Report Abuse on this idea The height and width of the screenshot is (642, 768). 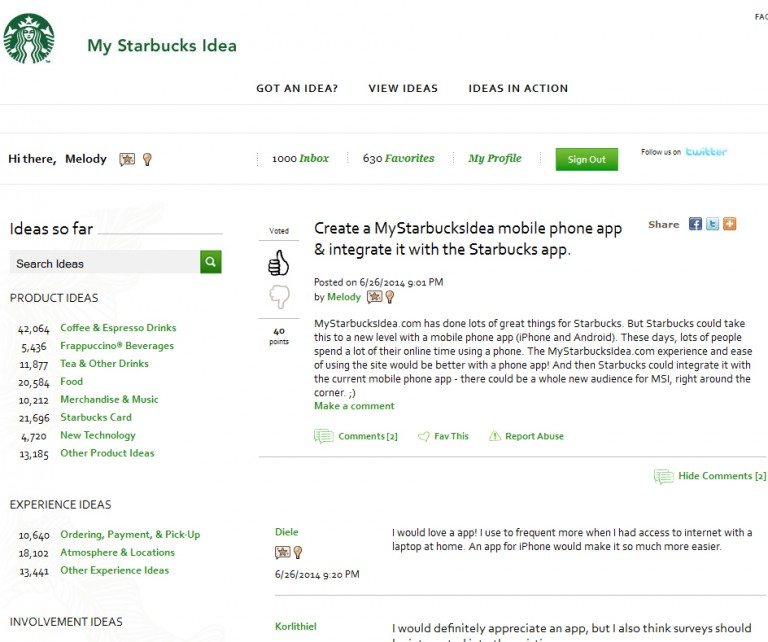[527, 436]
